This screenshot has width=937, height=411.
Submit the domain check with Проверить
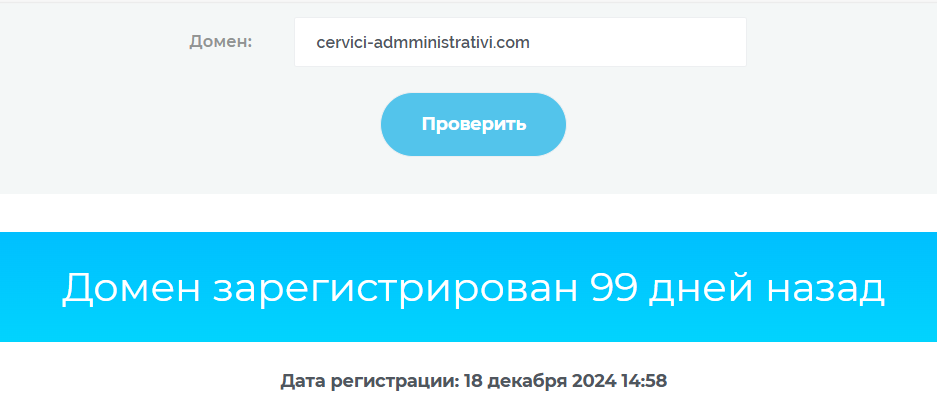(x=473, y=124)
